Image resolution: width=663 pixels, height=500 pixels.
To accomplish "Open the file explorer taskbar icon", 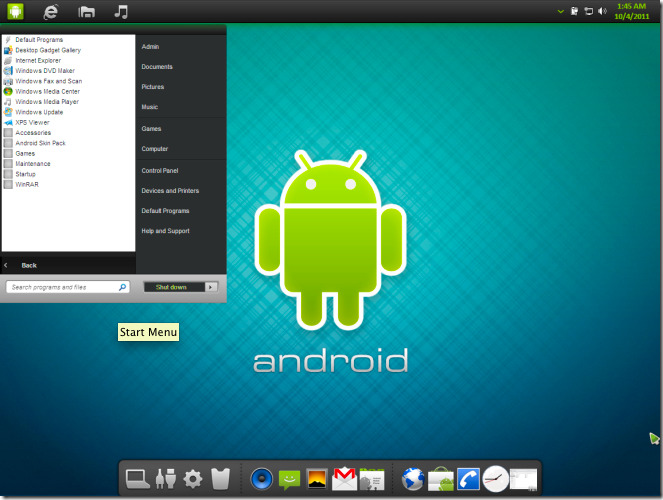I will (x=86, y=12).
